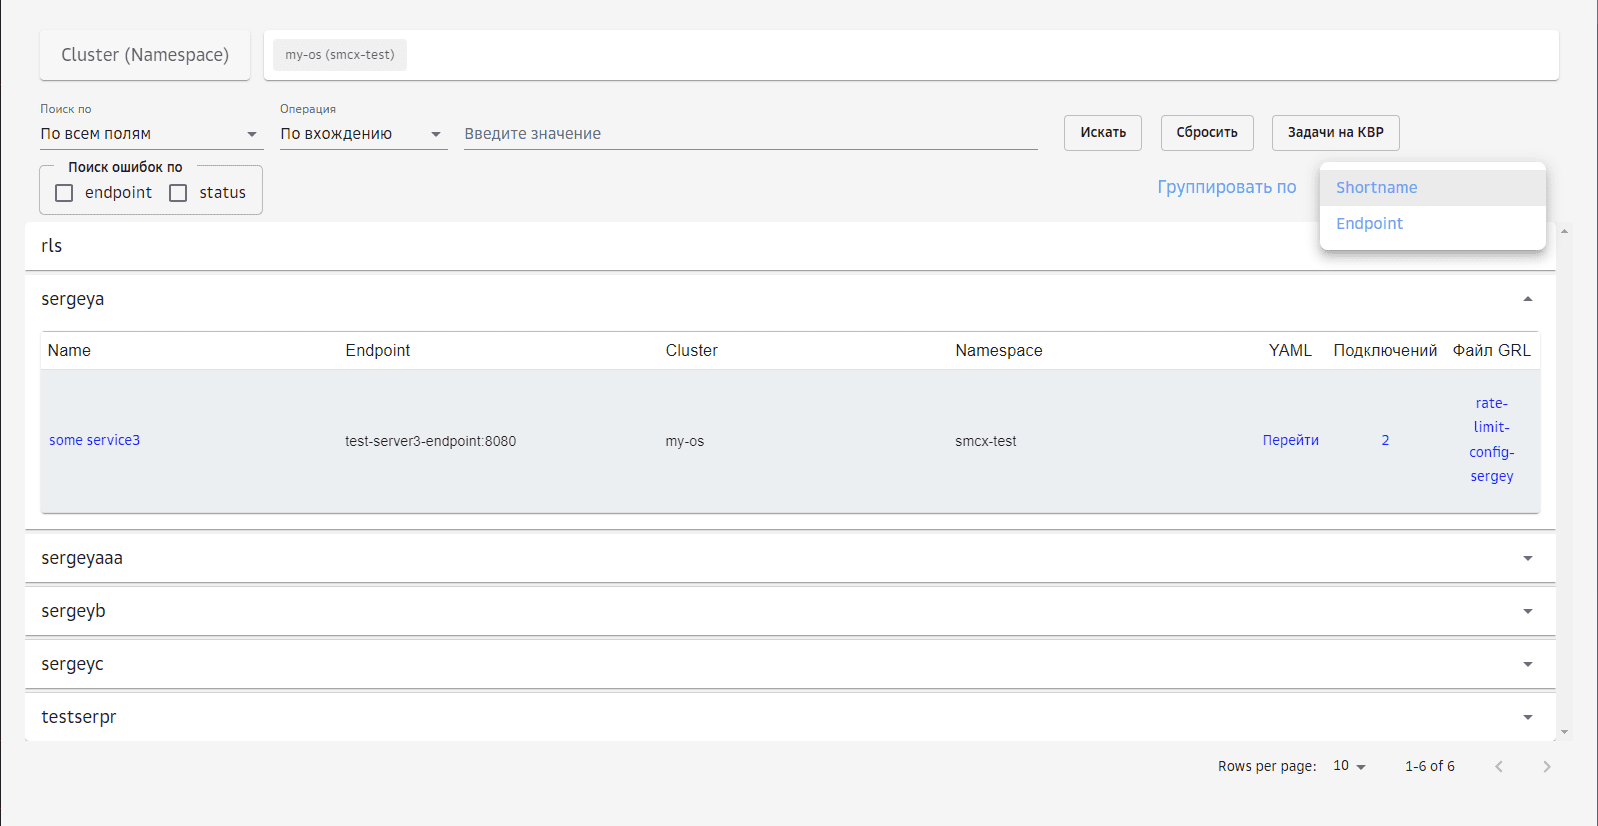Screen dimensions: 1598x826
Task: Enable the status error search checkbox
Action: click(x=179, y=193)
